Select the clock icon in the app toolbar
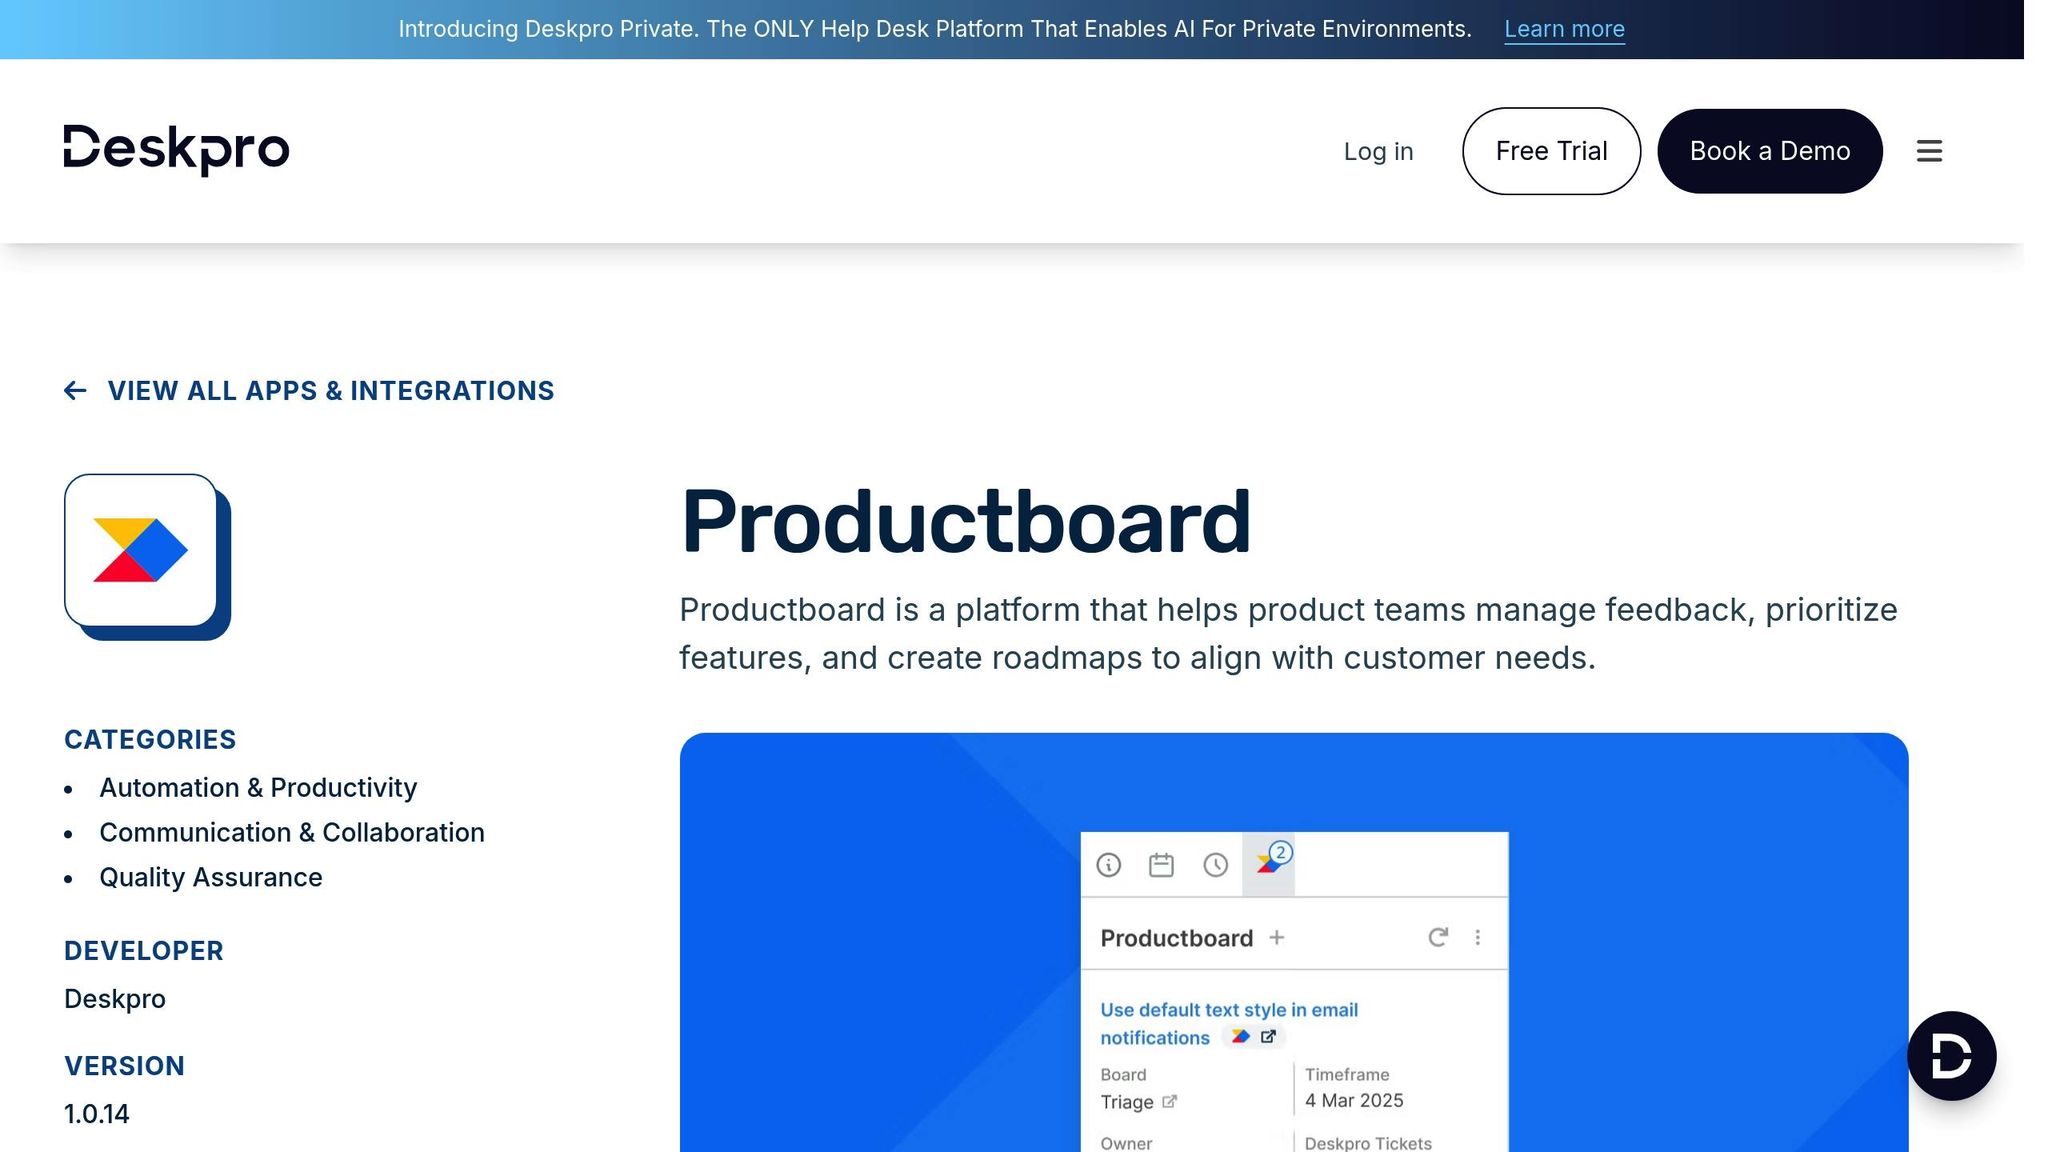Screen dimensions: 2048x1152 coord(1214,865)
